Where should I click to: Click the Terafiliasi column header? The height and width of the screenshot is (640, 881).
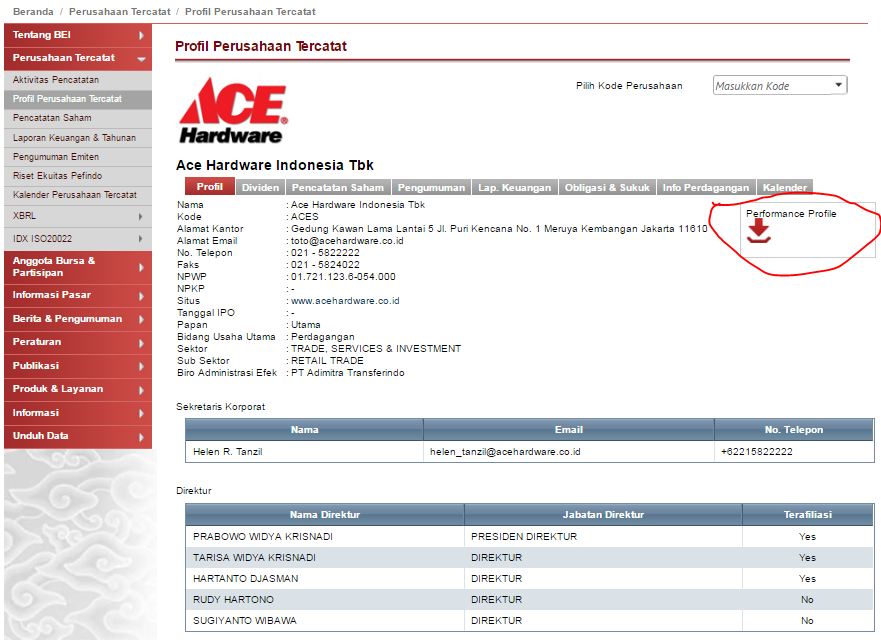tap(808, 514)
